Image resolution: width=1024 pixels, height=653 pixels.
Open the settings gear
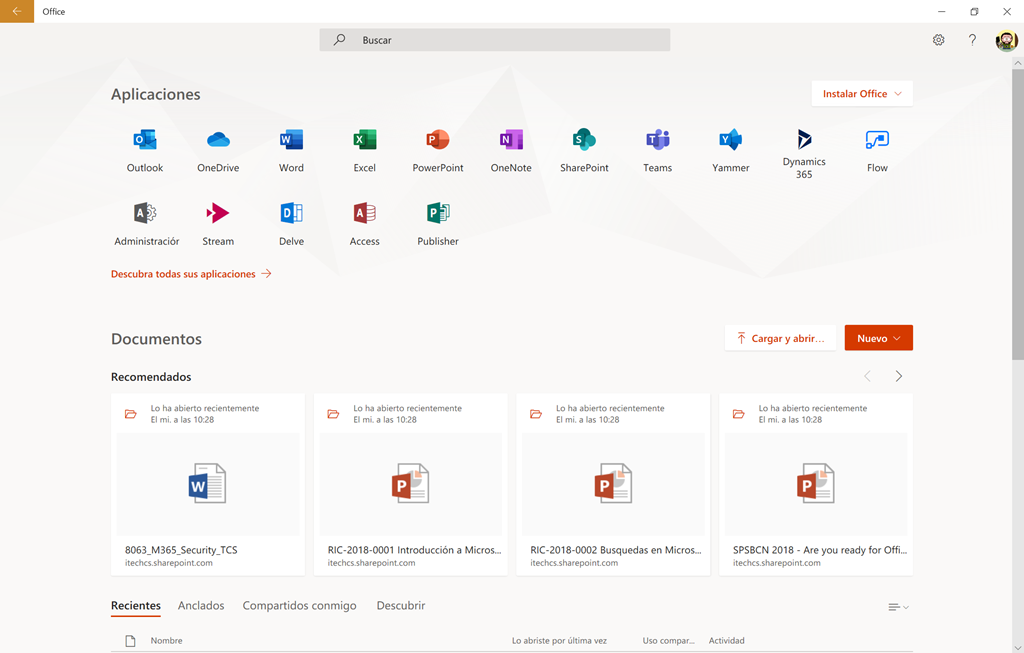click(x=938, y=39)
